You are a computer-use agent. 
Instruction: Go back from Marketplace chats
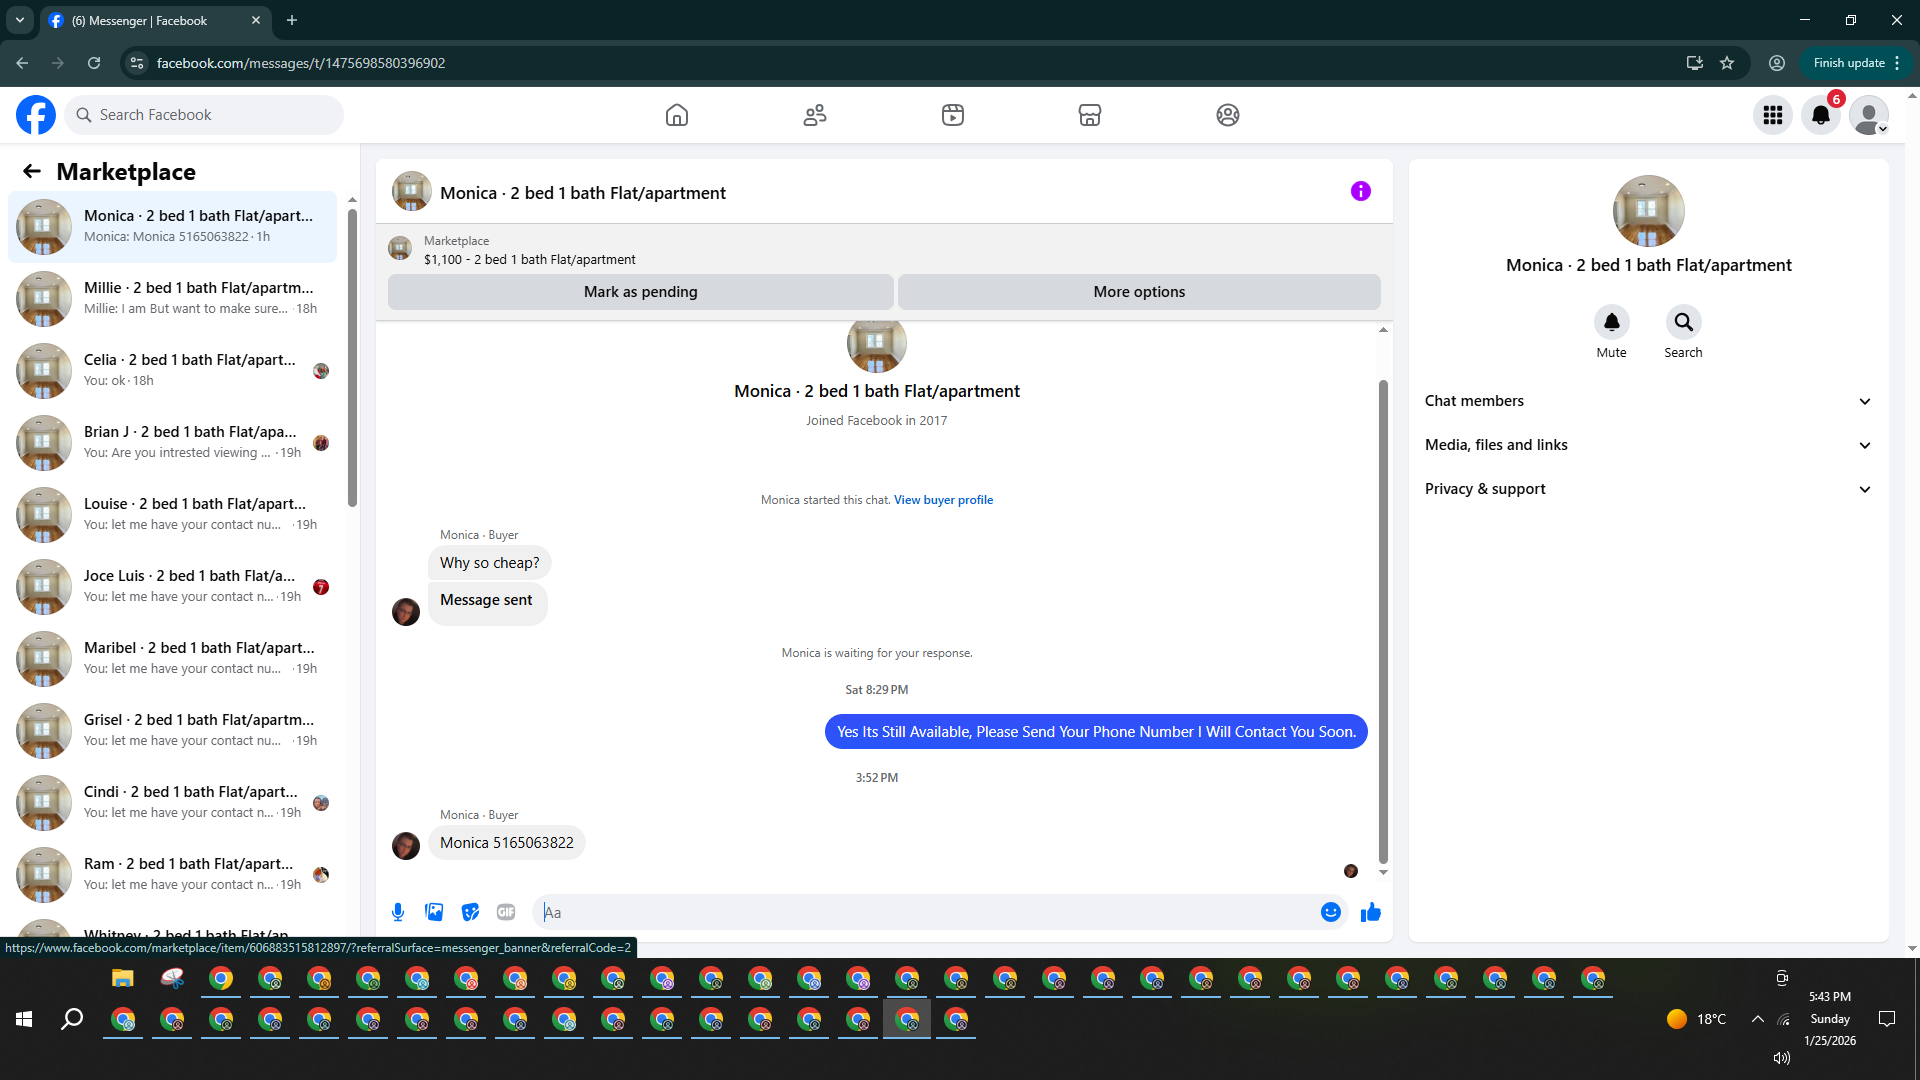click(x=32, y=172)
